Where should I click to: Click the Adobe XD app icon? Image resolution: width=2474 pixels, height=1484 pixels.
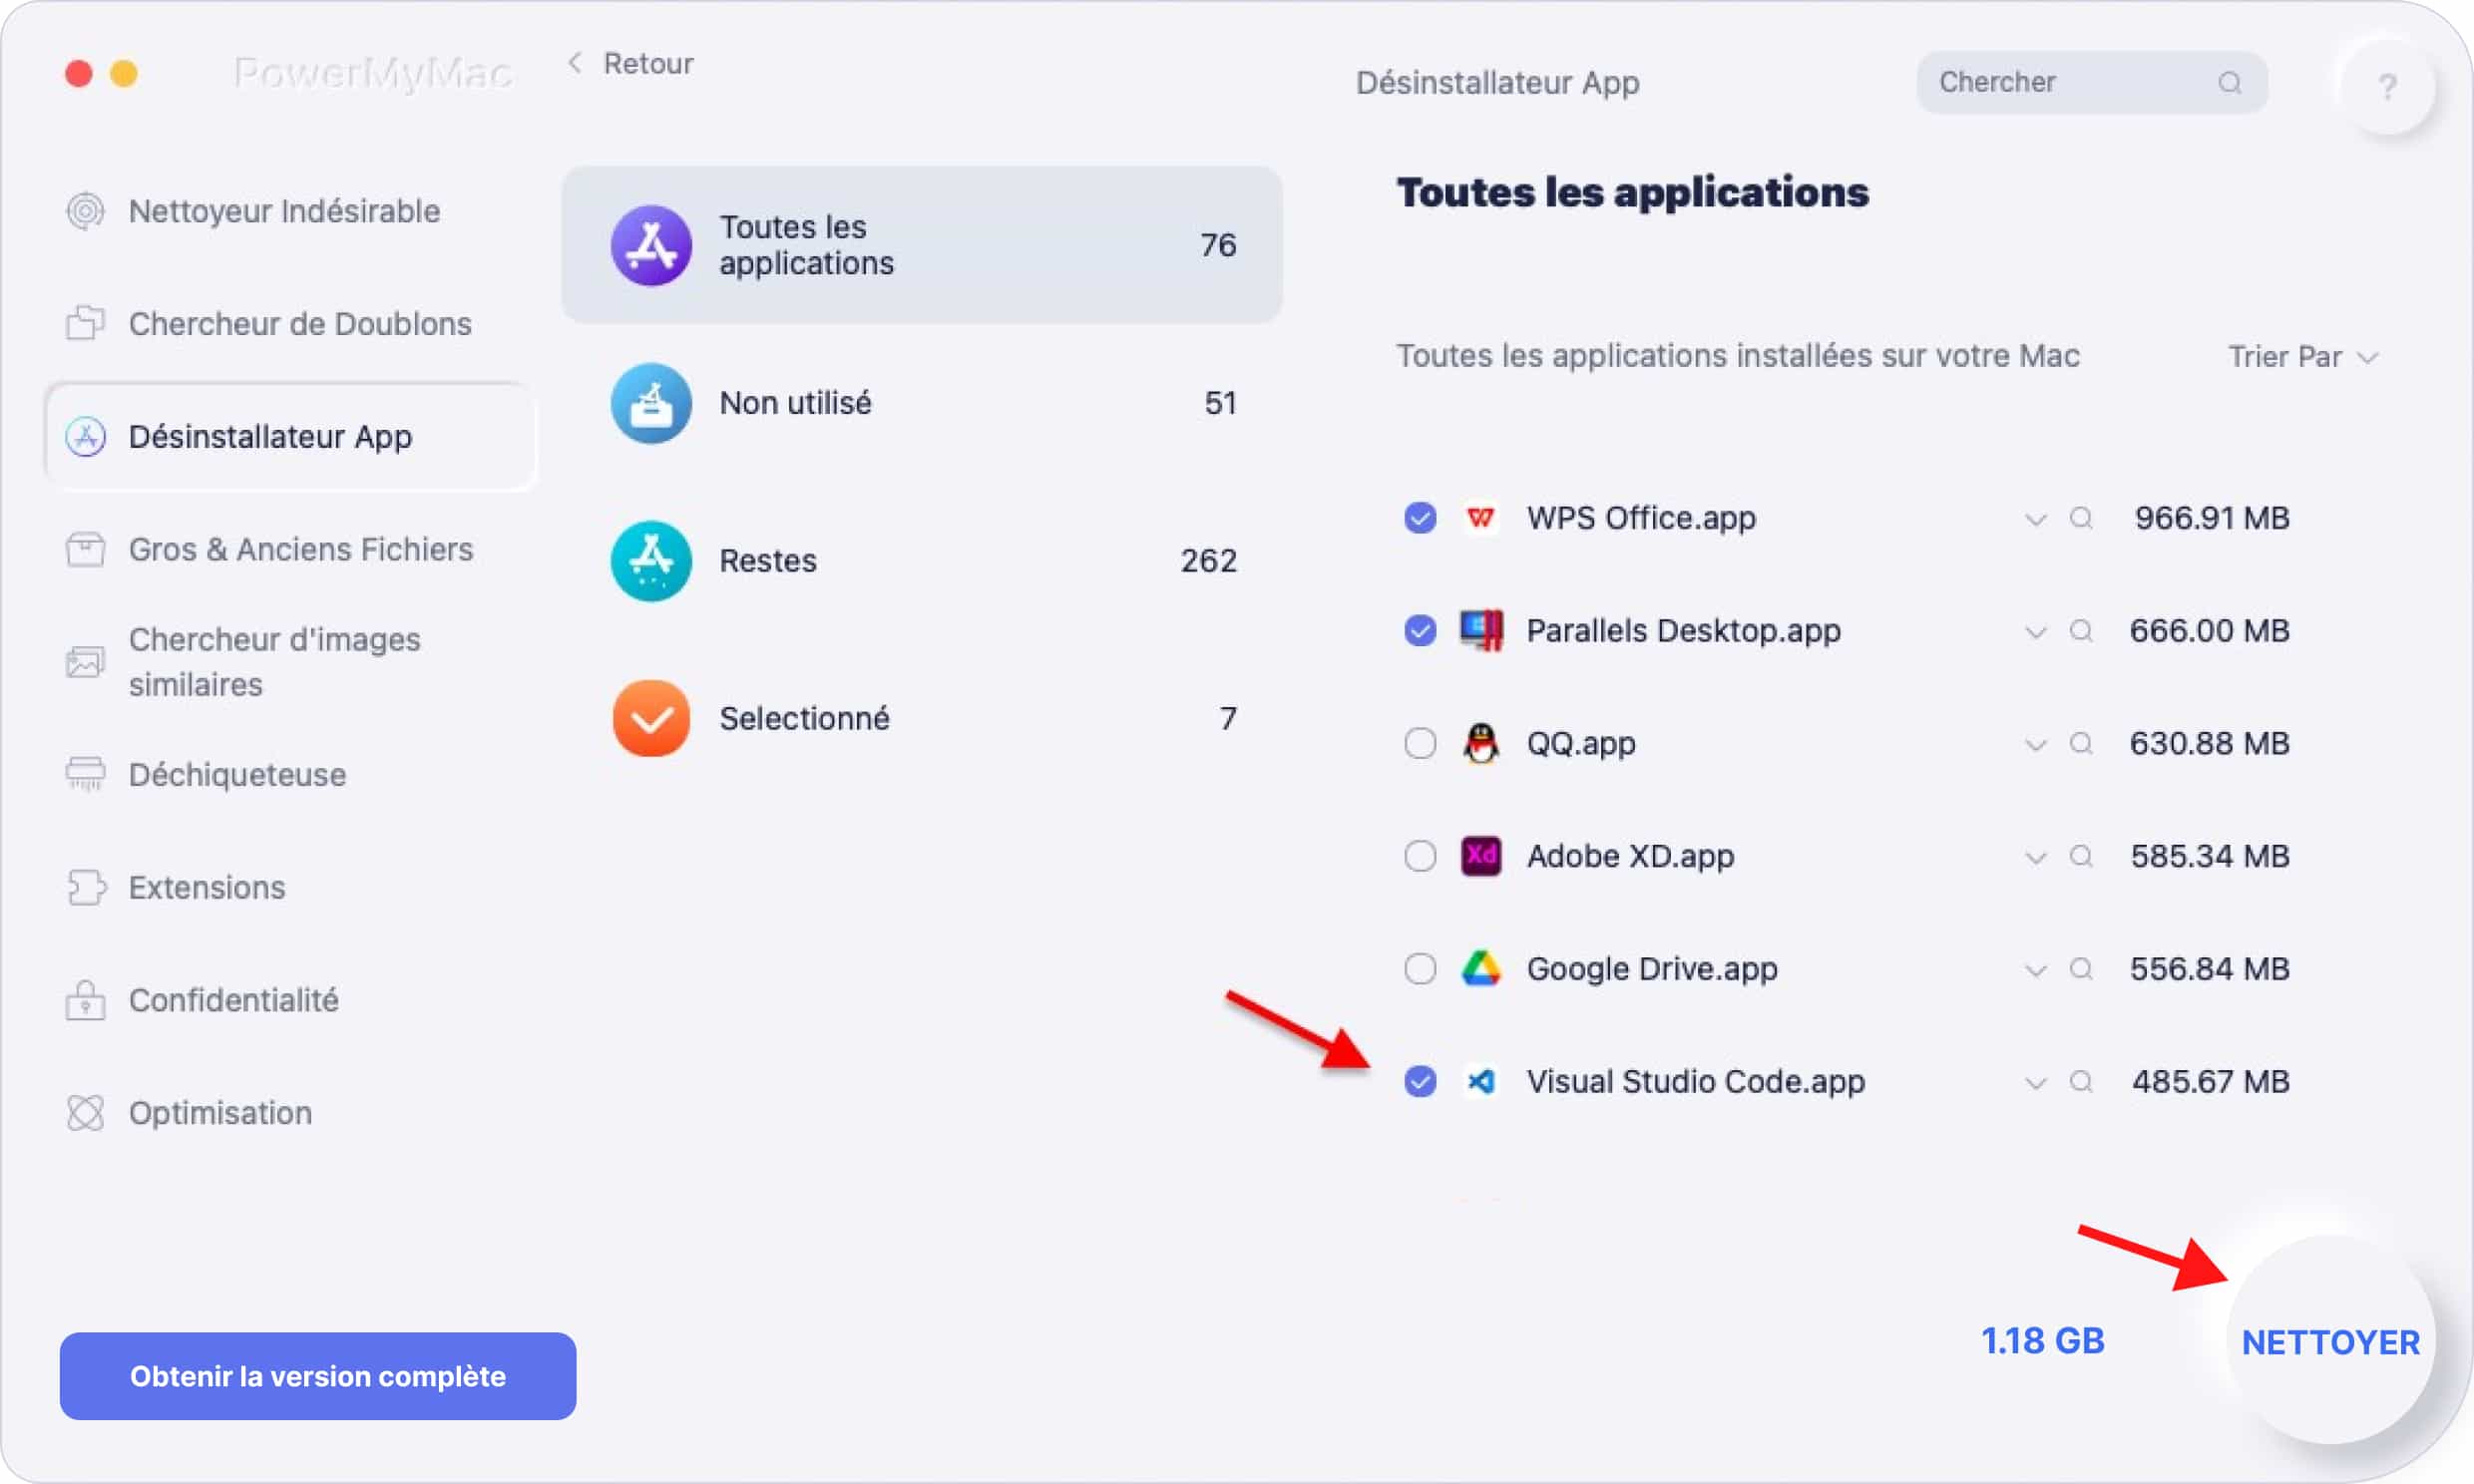pyautogui.click(x=1481, y=856)
